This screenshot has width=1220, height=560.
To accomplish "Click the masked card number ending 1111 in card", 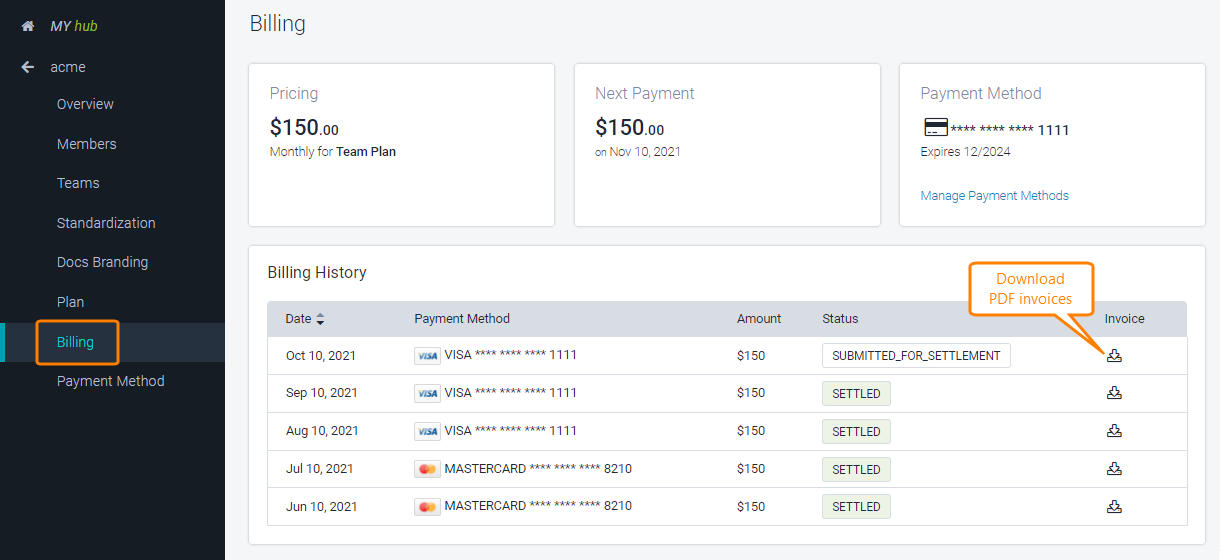I will pyautogui.click(x=1010, y=130).
